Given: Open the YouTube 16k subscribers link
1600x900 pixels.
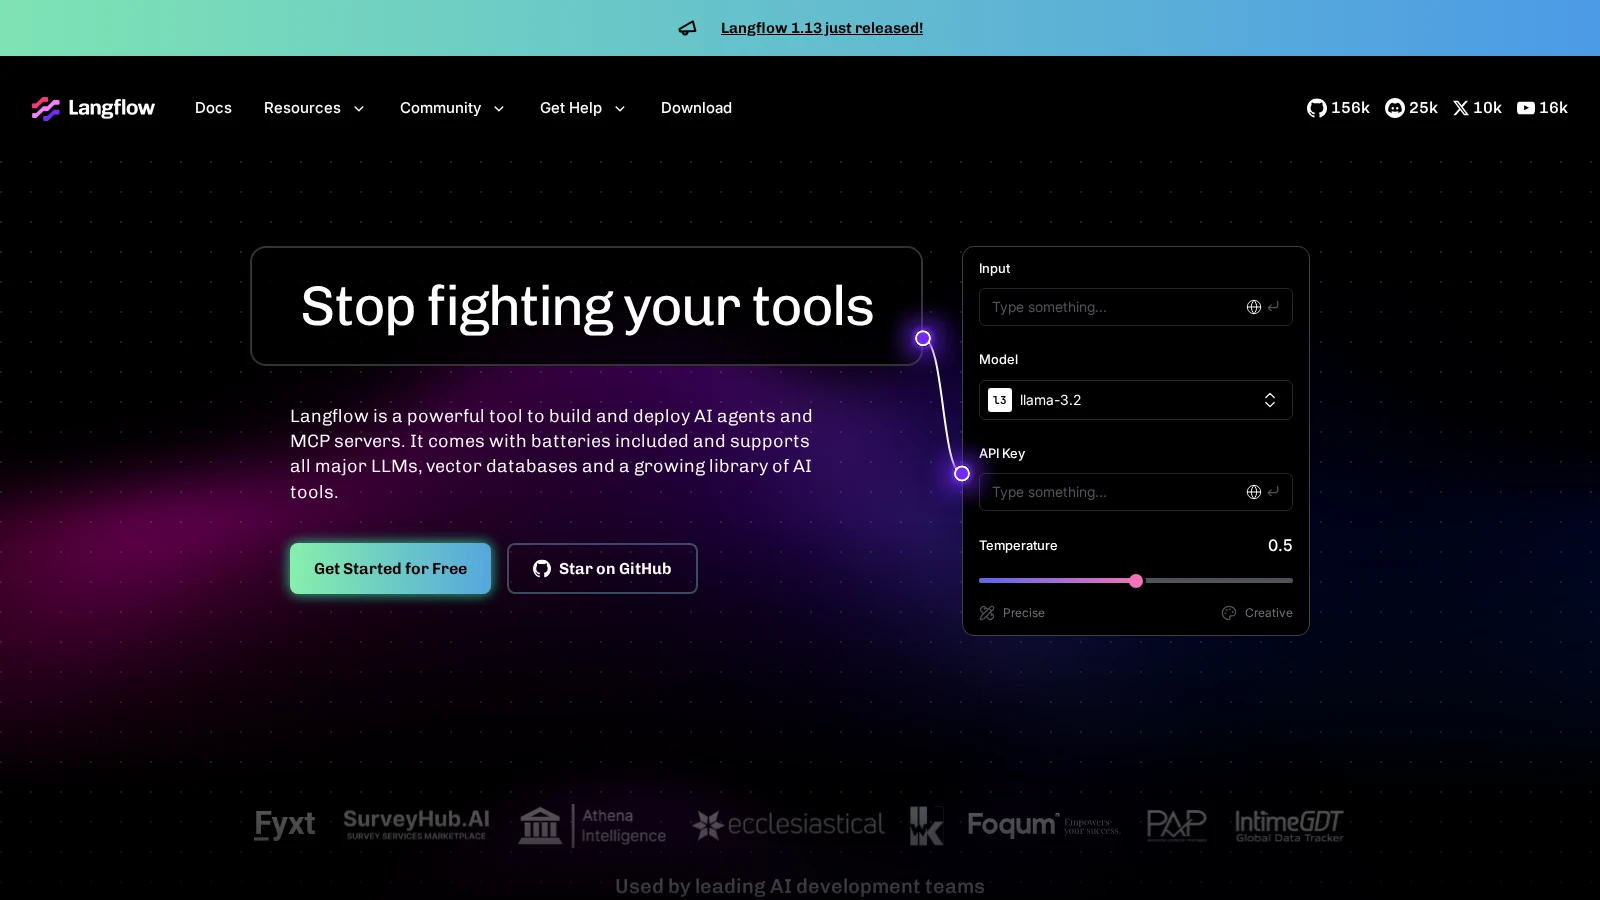Looking at the screenshot, I should 1542,108.
